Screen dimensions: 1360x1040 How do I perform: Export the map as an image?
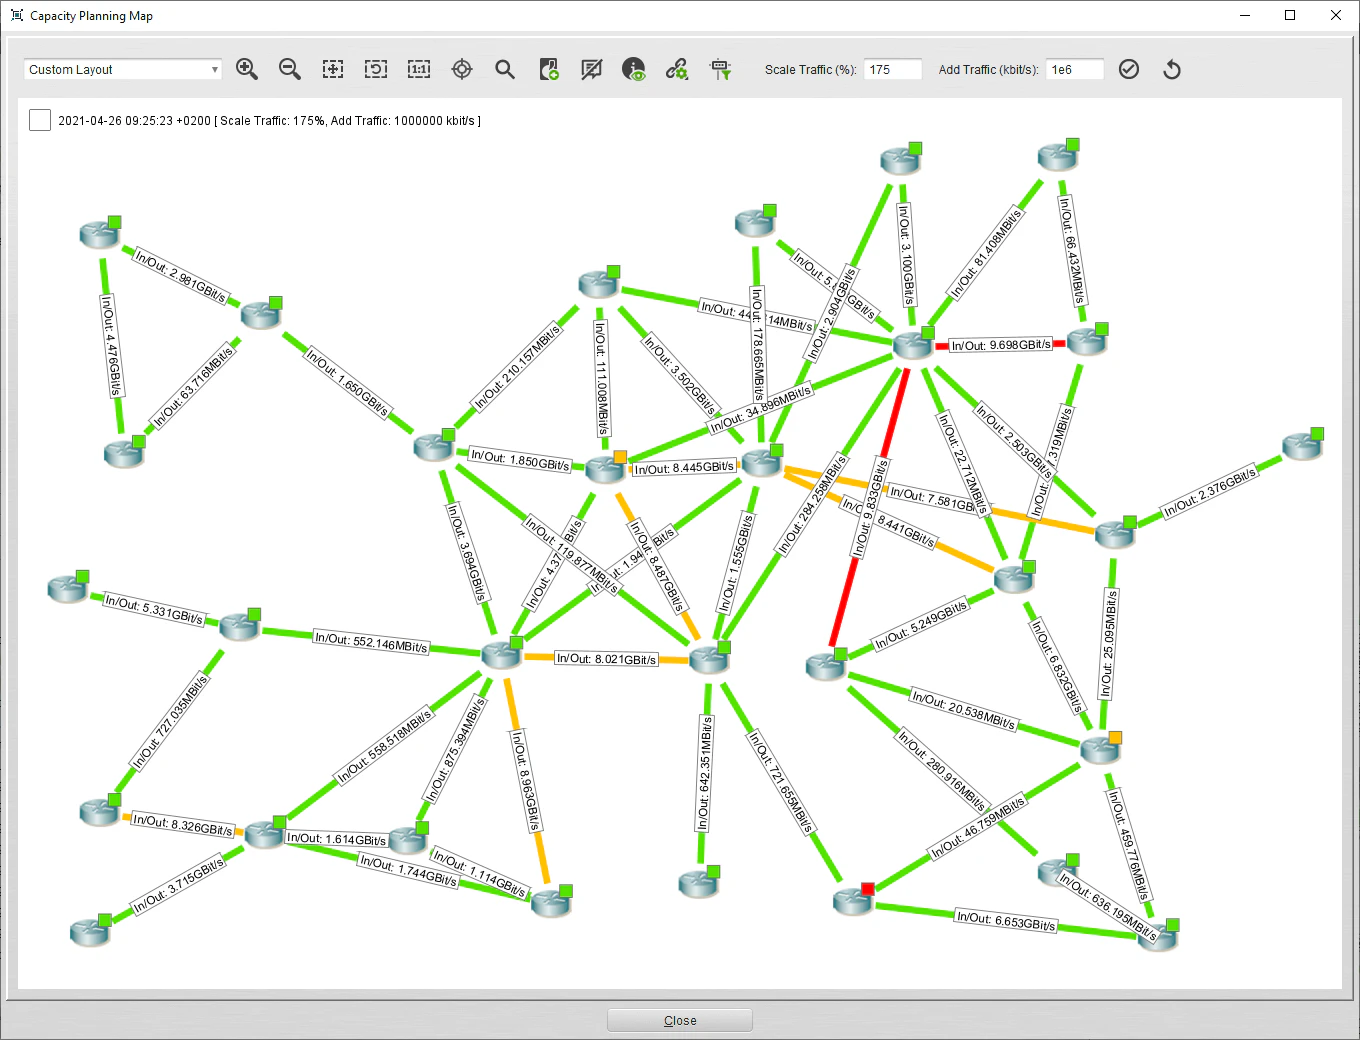(548, 69)
